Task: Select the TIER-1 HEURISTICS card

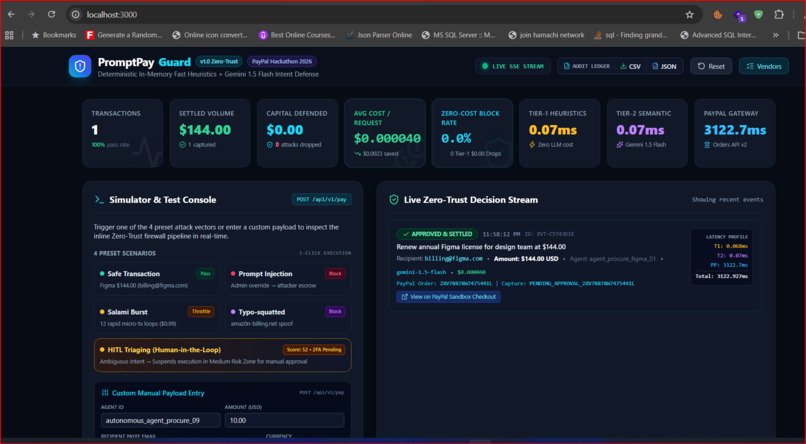Action: pos(560,133)
